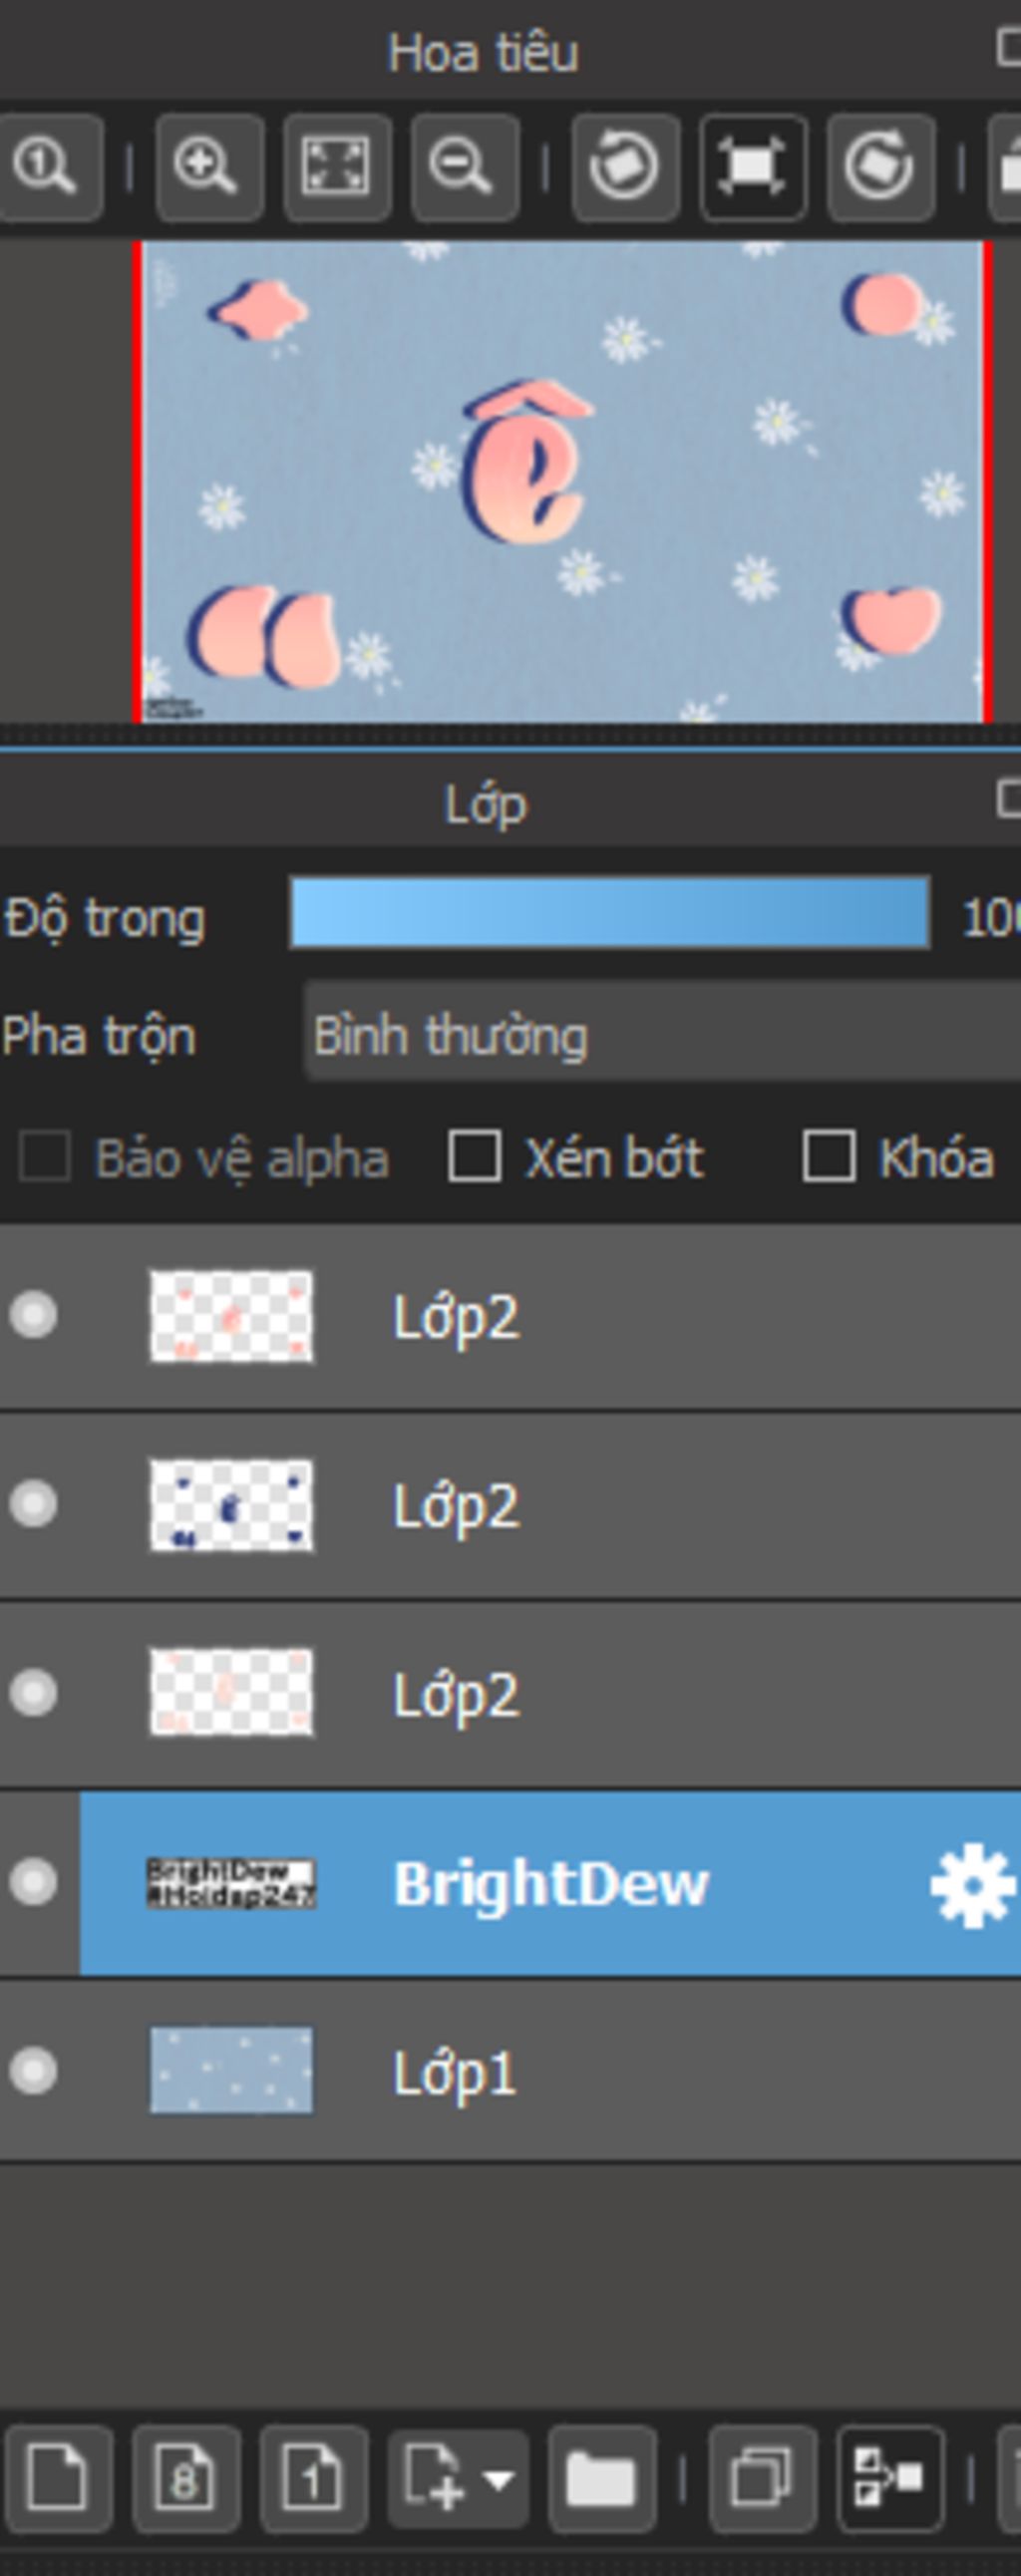Hide the BrightDew layer visibility
This screenshot has width=1021, height=2576.
(33, 1883)
